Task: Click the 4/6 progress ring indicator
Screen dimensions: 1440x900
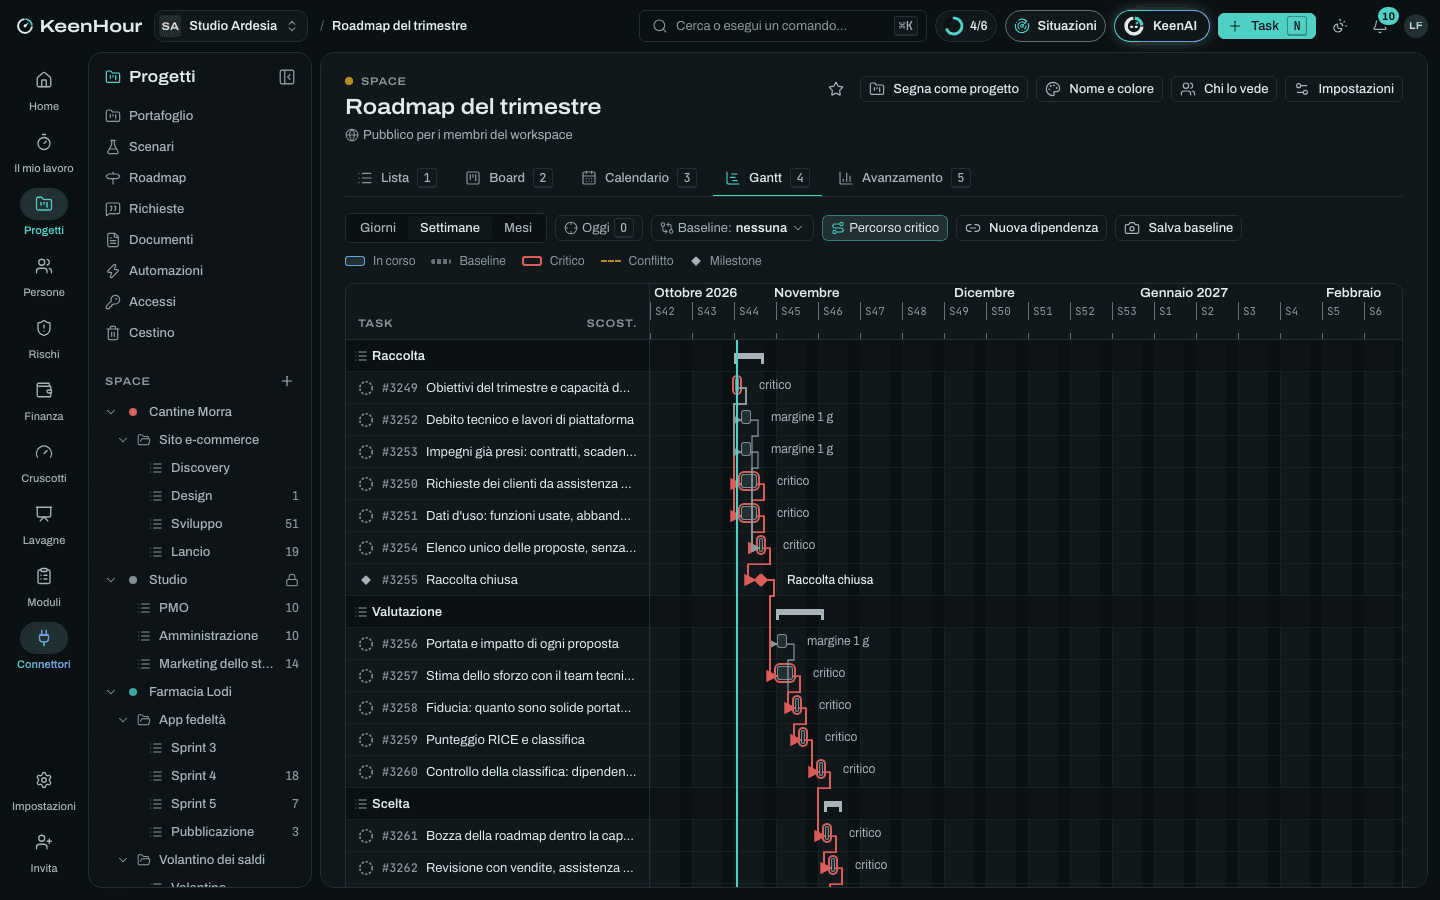Action: pyautogui.click(x=966, y=26)
